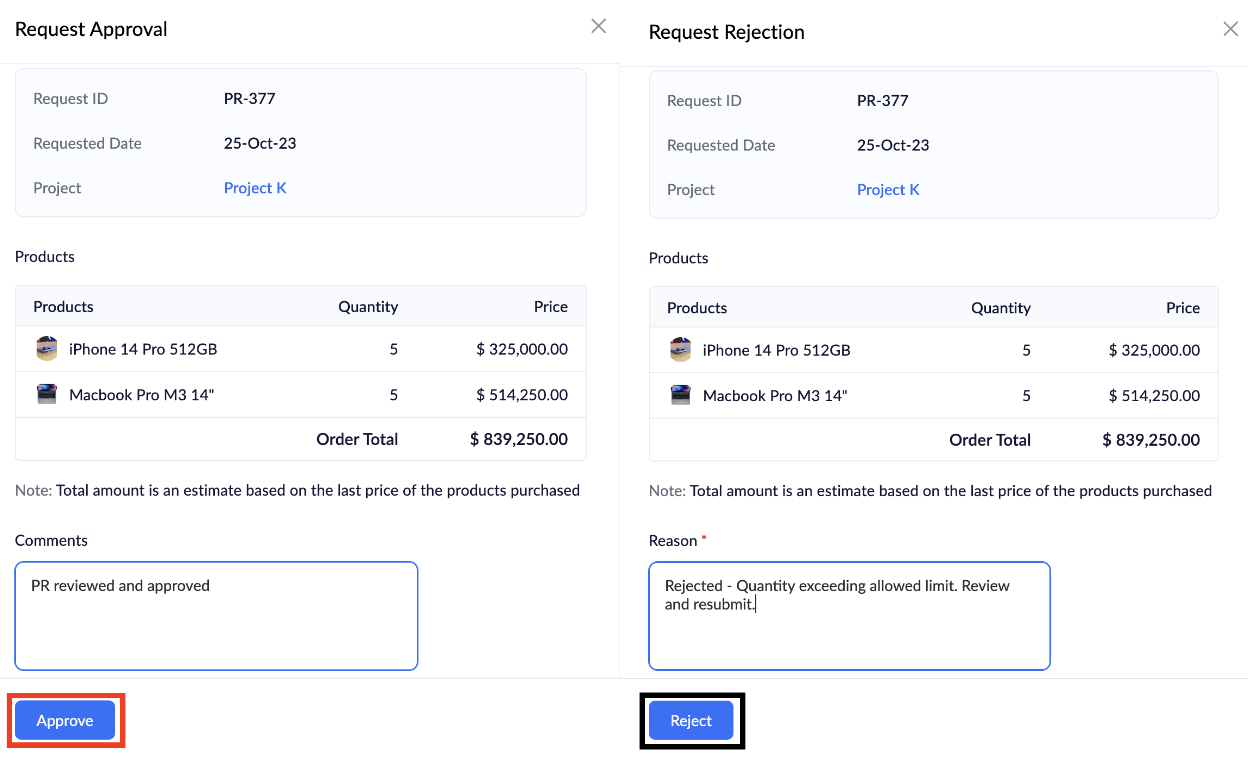Close the Request Approval dialog
The width and height of the screenshot is (1248, 758).
coord(598,26)
